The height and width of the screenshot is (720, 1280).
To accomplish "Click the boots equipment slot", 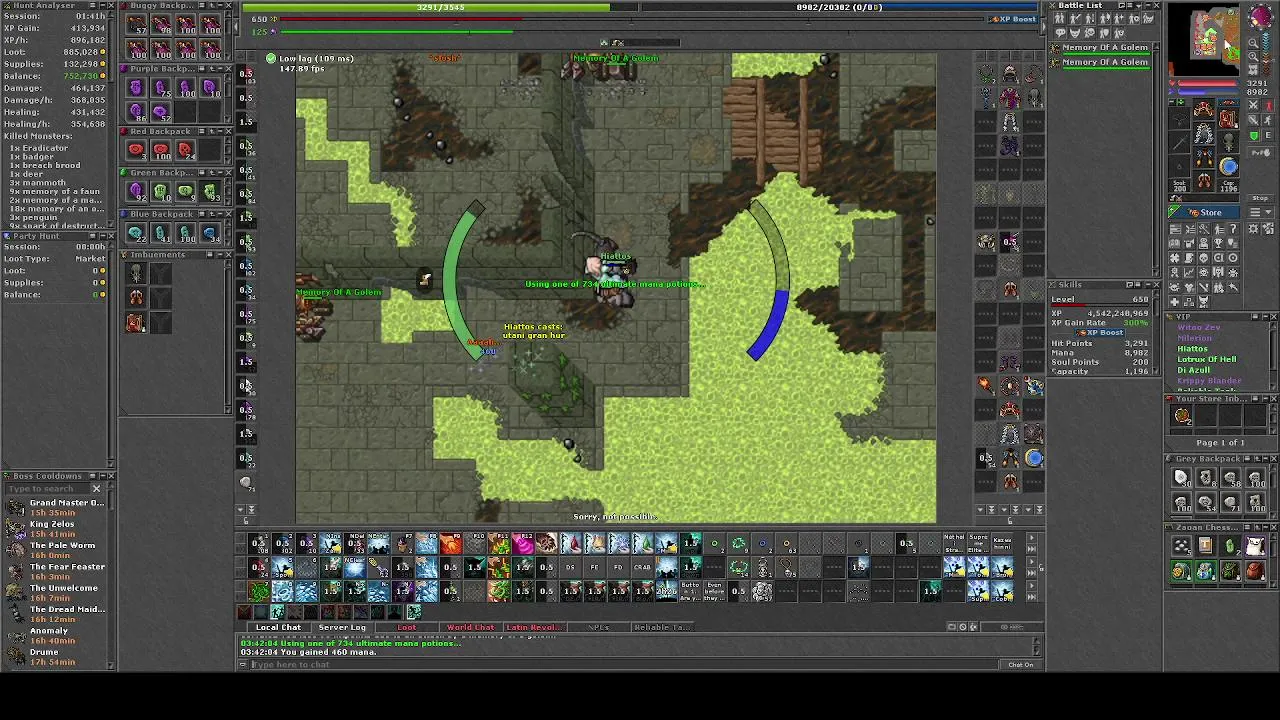I will (1204, 180).
